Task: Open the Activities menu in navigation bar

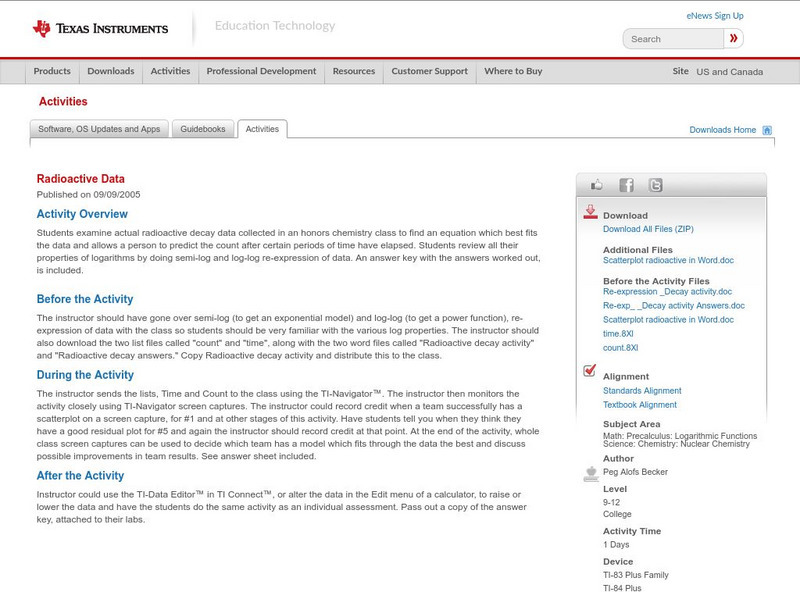Action: point(170,71)
